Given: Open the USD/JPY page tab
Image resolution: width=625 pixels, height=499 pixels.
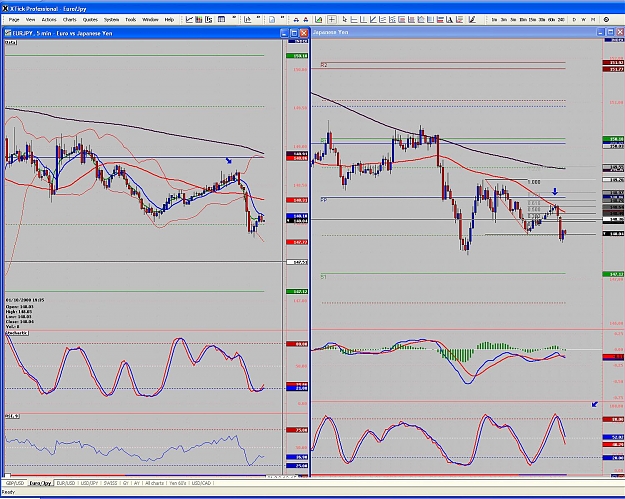Looking at the screenshot, I should click(89, 483).
